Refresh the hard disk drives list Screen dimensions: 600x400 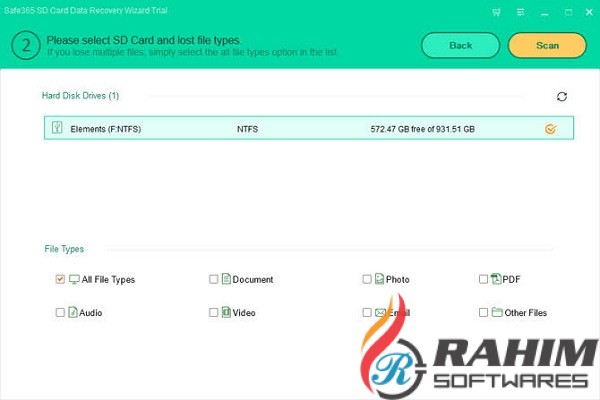point(562,96)
